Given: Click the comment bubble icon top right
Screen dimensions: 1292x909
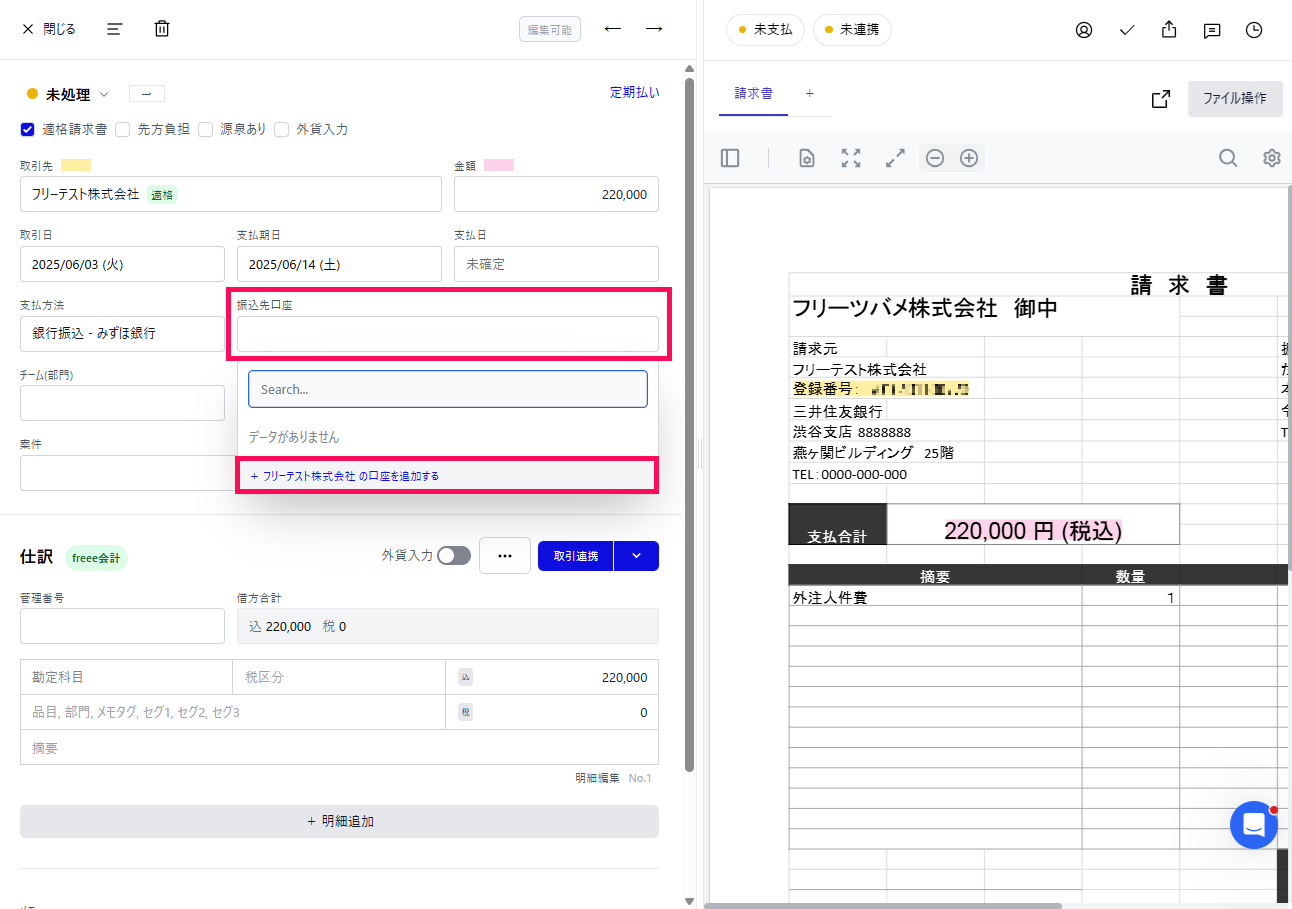Looking at the screenshot, I should click(1212, 29).
